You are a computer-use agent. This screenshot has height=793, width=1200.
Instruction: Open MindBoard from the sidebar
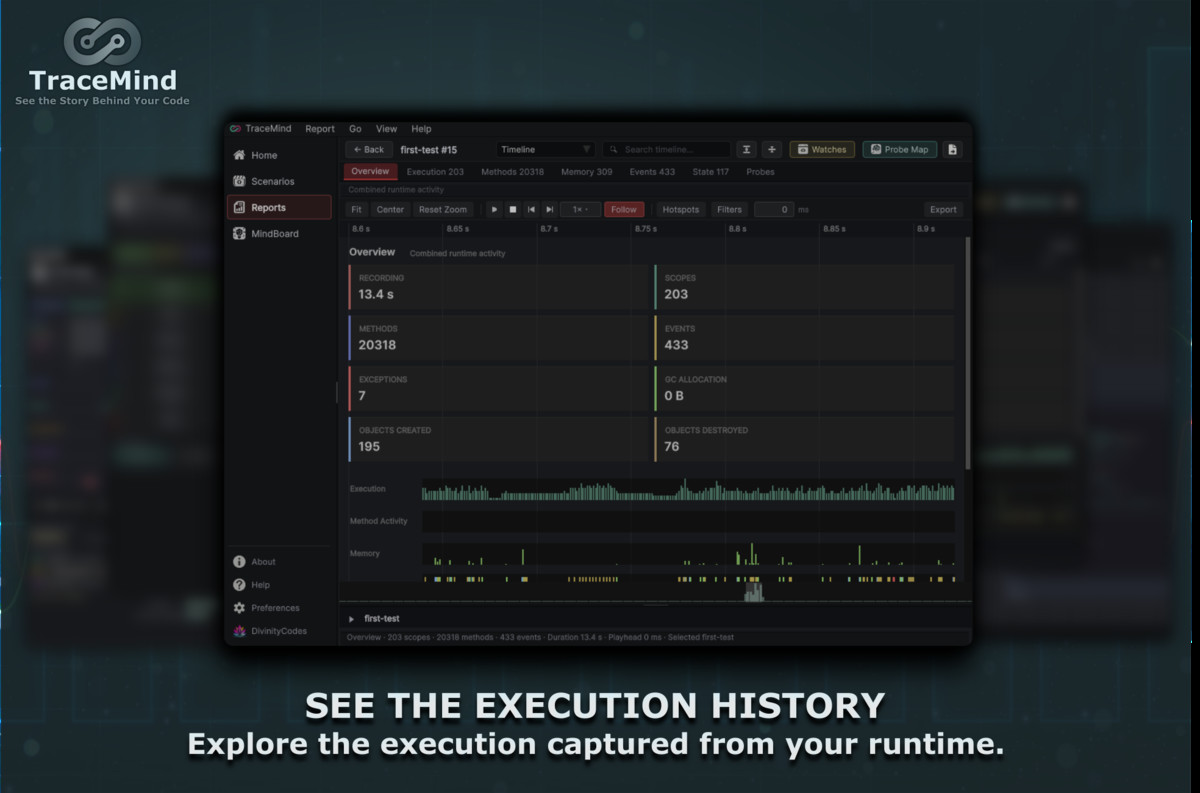[278, 233]
